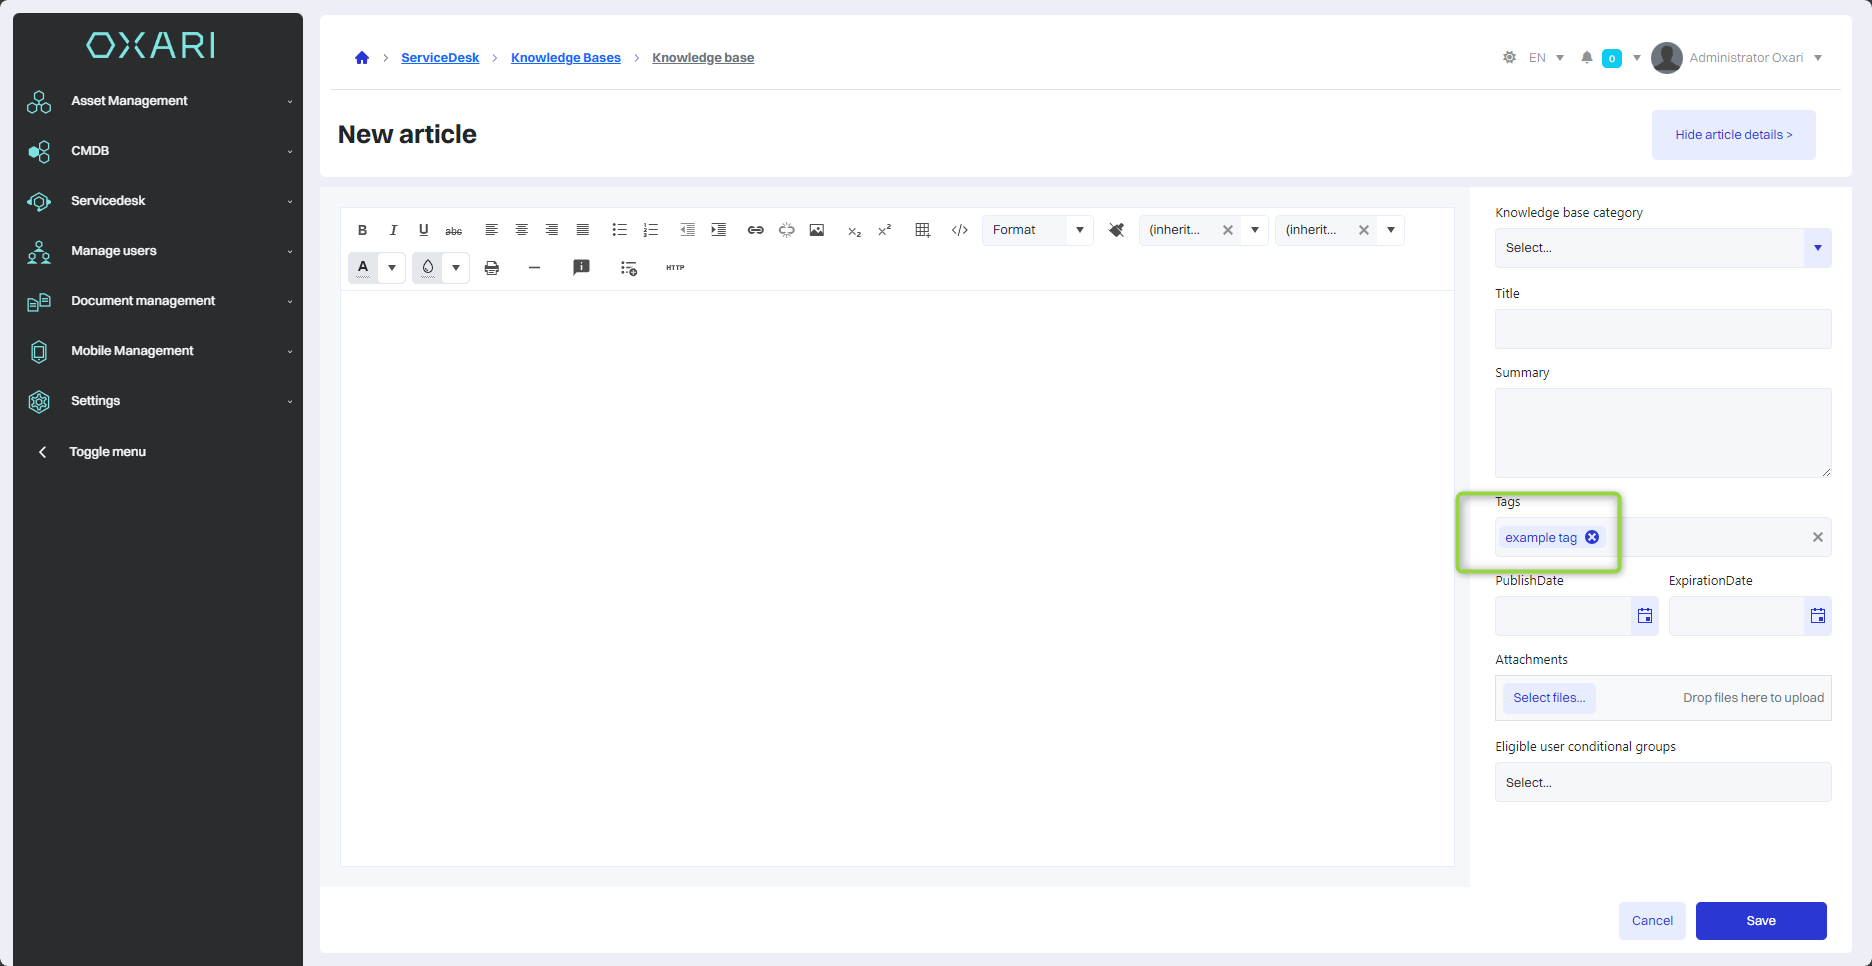Open the view HTML source icon
This screenshot has width=1872, height=966.
click(x=960, y=230)
